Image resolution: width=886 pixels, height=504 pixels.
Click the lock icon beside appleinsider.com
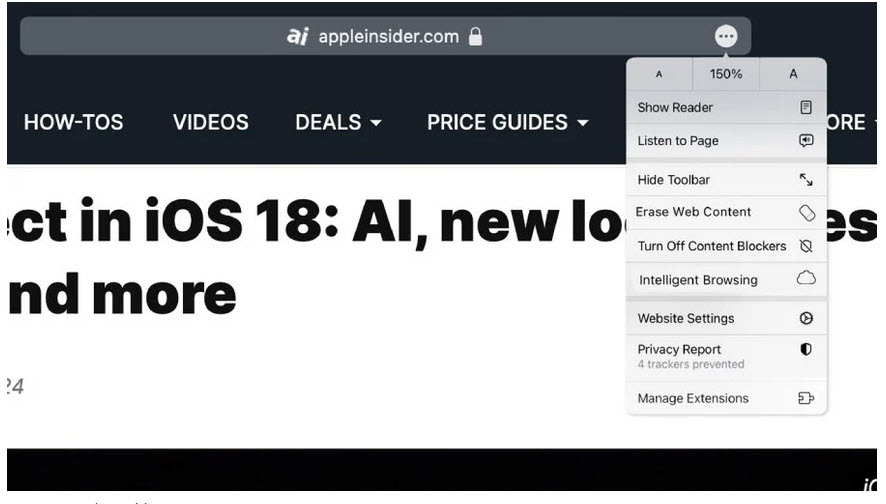(x=475, y=37)
